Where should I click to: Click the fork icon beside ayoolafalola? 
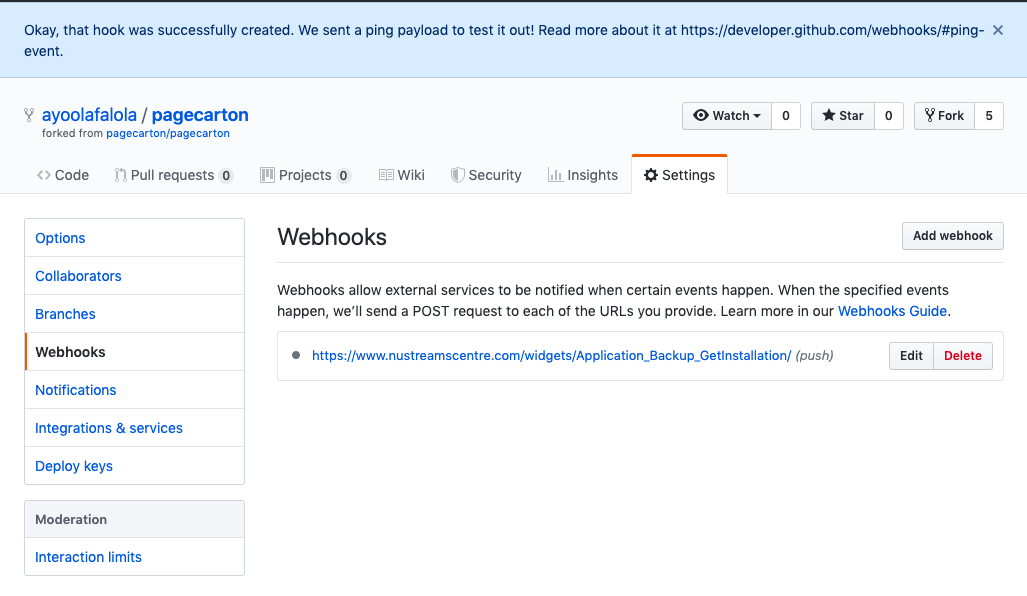pyautogui.click(x=29, y=115)
